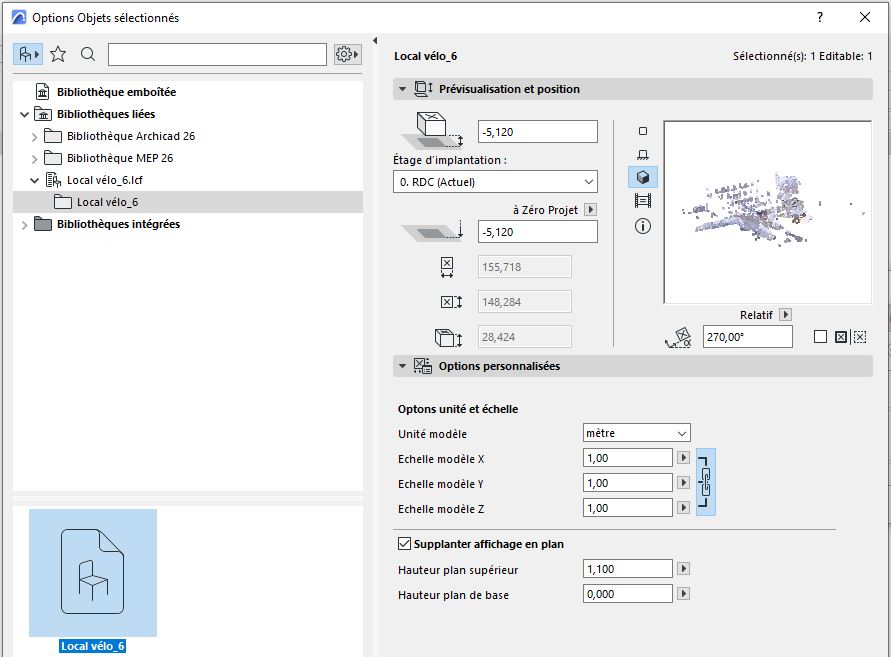Open the Étage d'implantation dropdown
This screenshot has height=657, width=891.
click(495, 182)
